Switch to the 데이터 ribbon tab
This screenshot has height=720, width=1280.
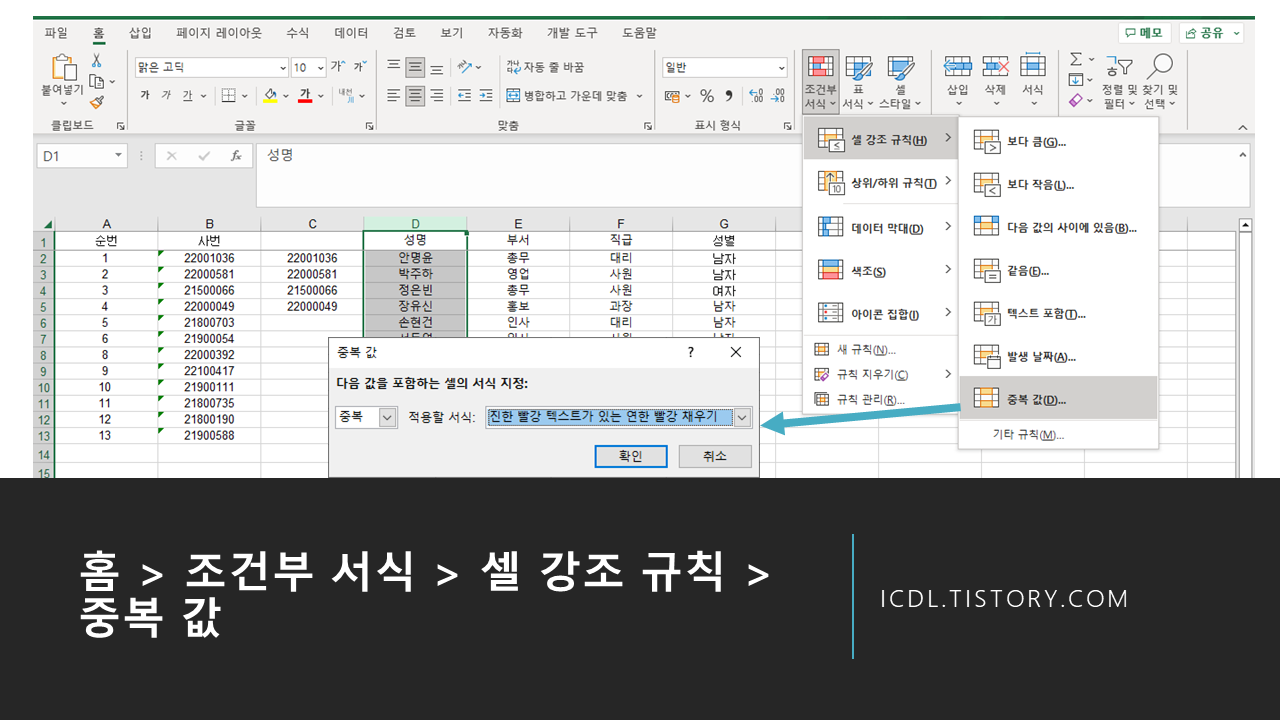coord(351,32)
